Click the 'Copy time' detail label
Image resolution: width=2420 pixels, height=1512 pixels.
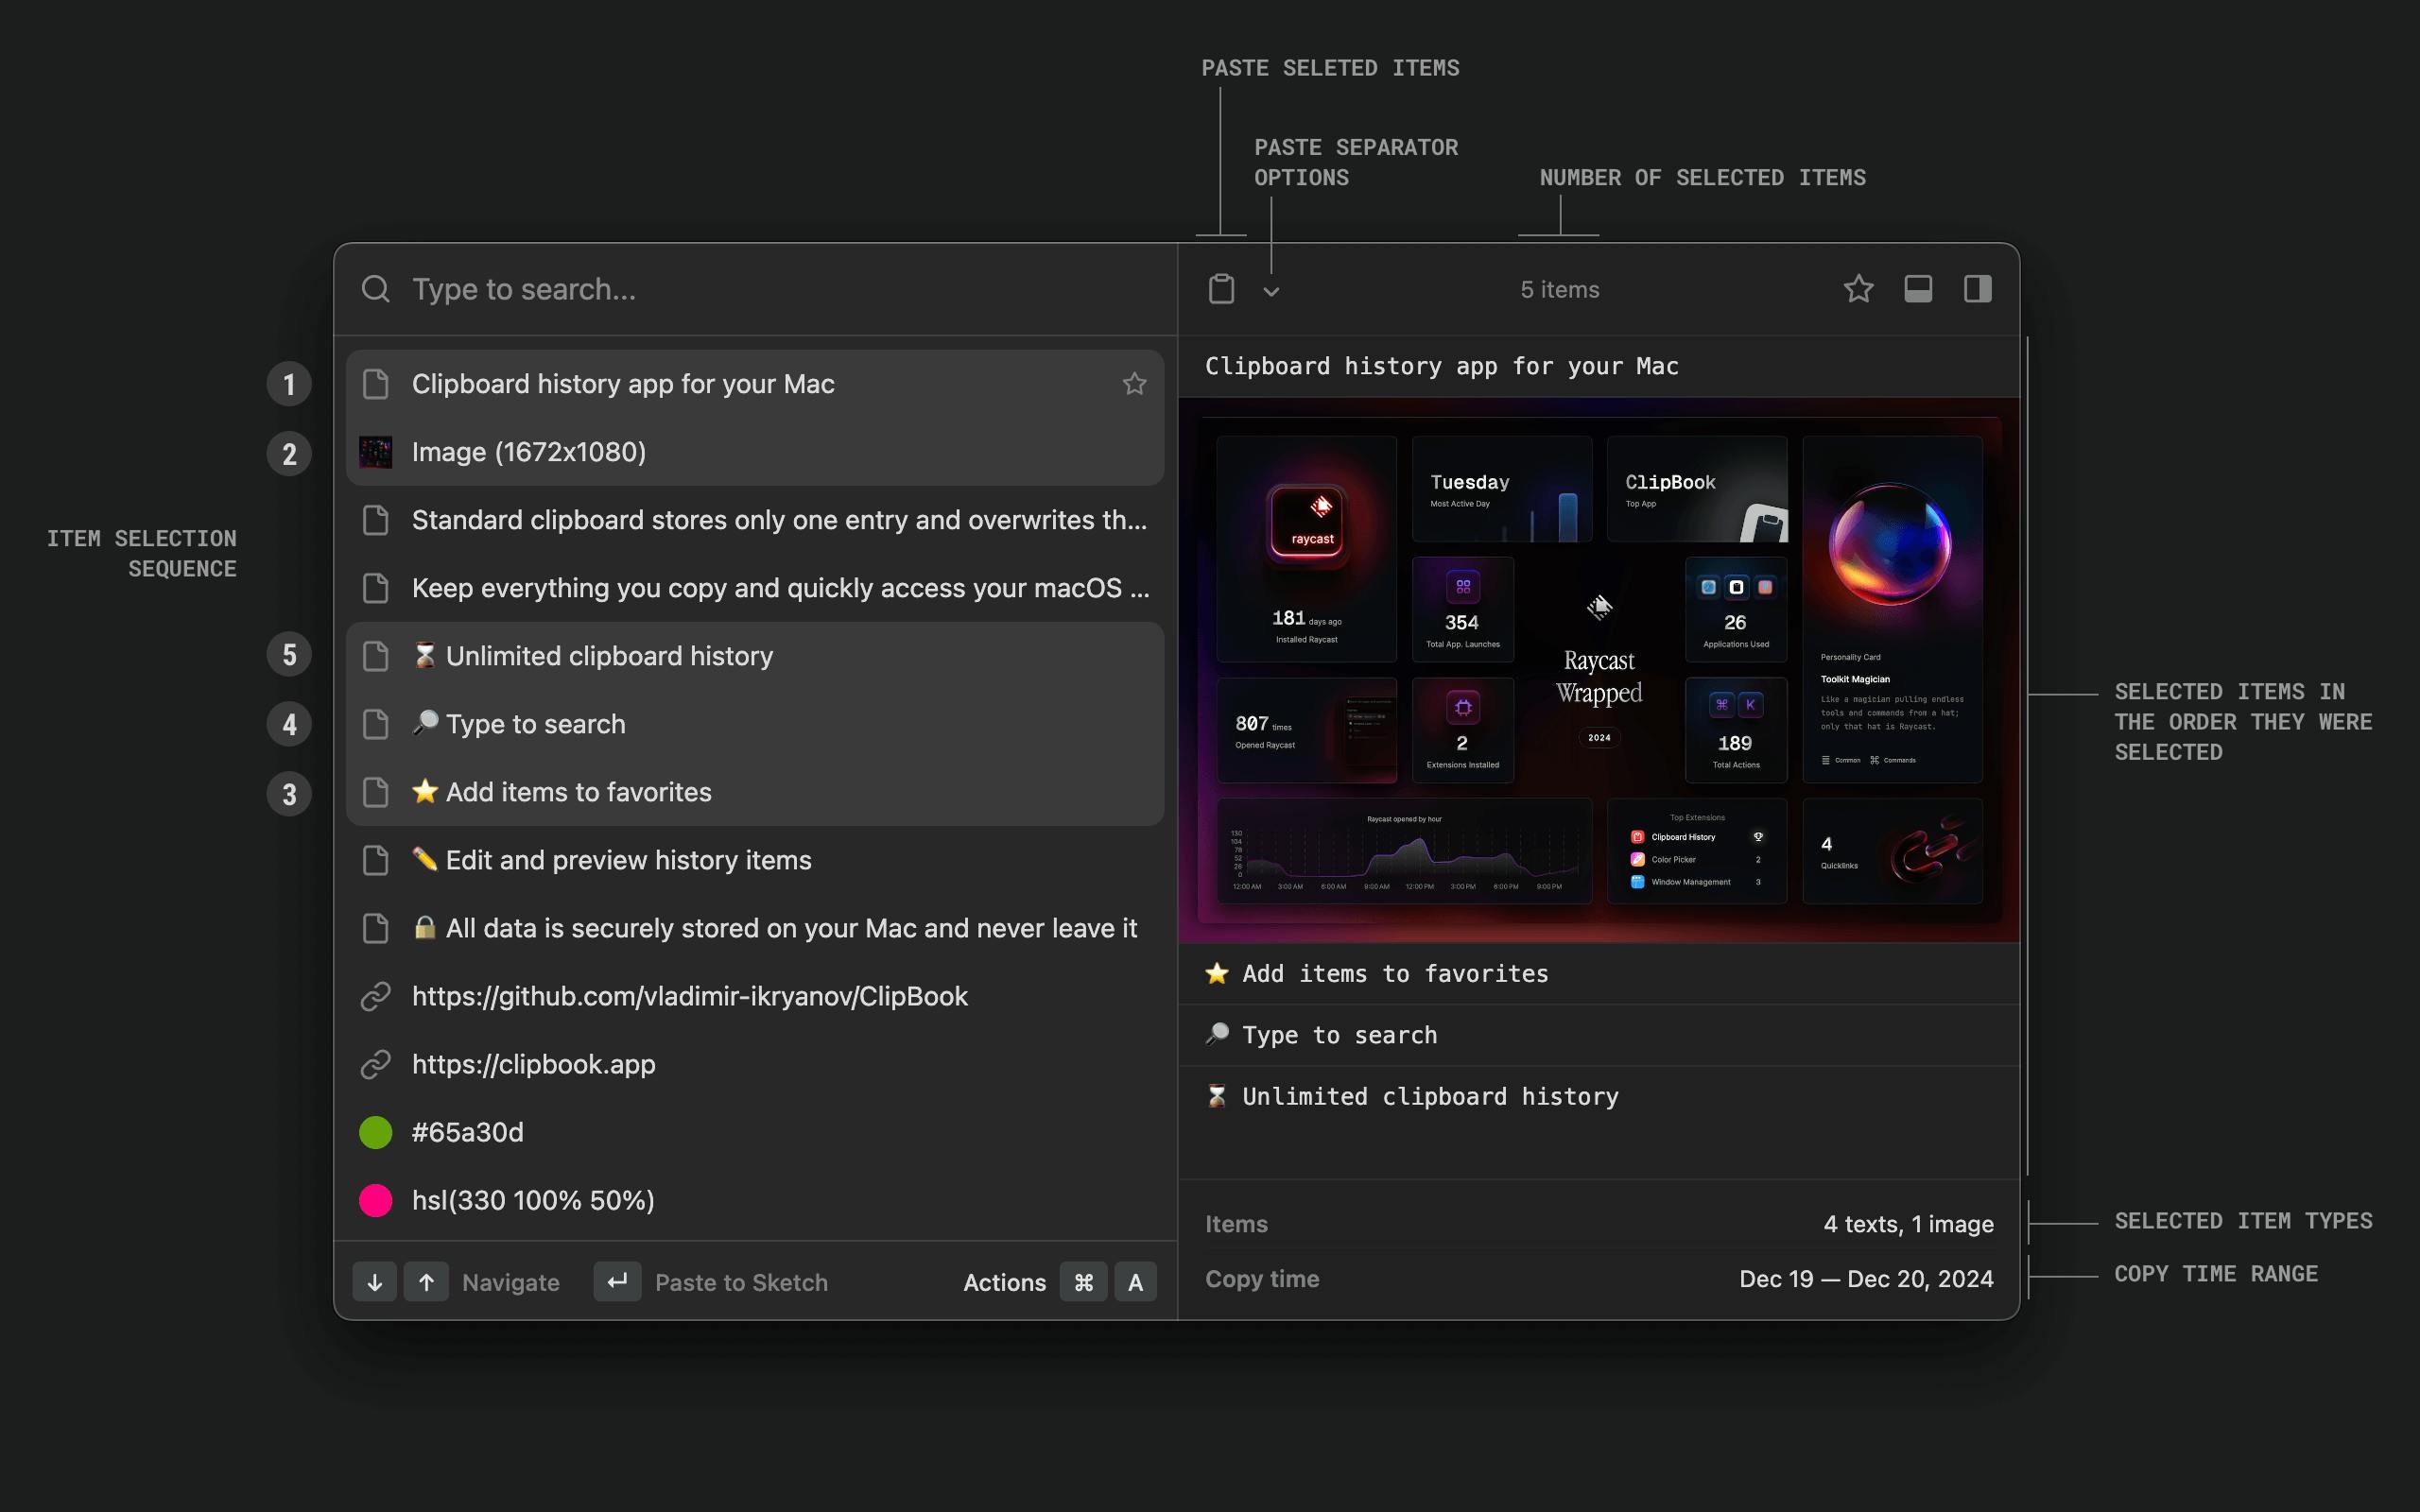point(1262,1279)
